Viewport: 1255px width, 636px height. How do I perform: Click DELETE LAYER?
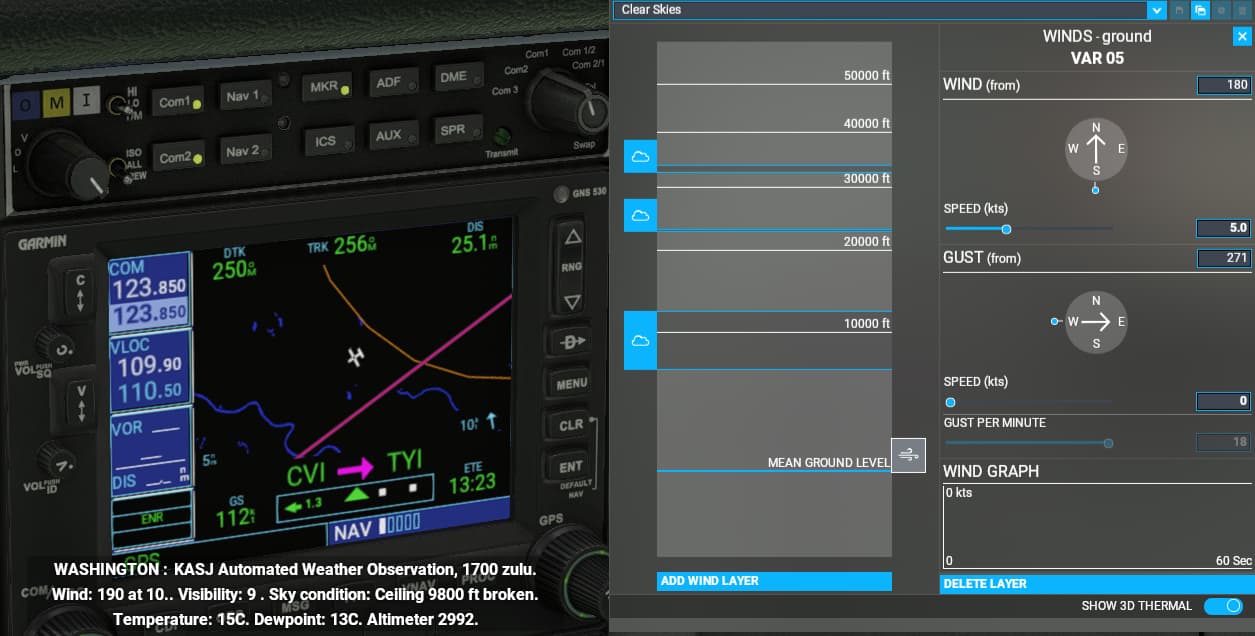pyautogui.click(x=1097, y=583)
